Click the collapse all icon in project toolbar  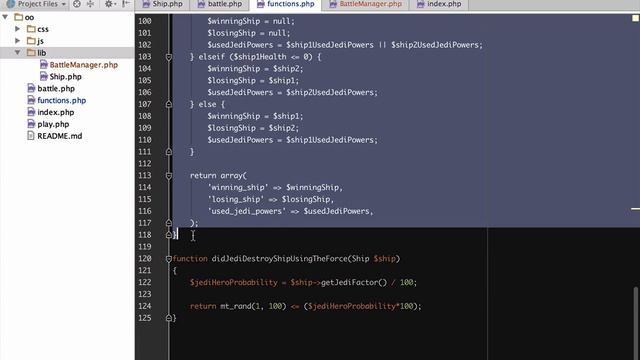click(x=90, y=4)
